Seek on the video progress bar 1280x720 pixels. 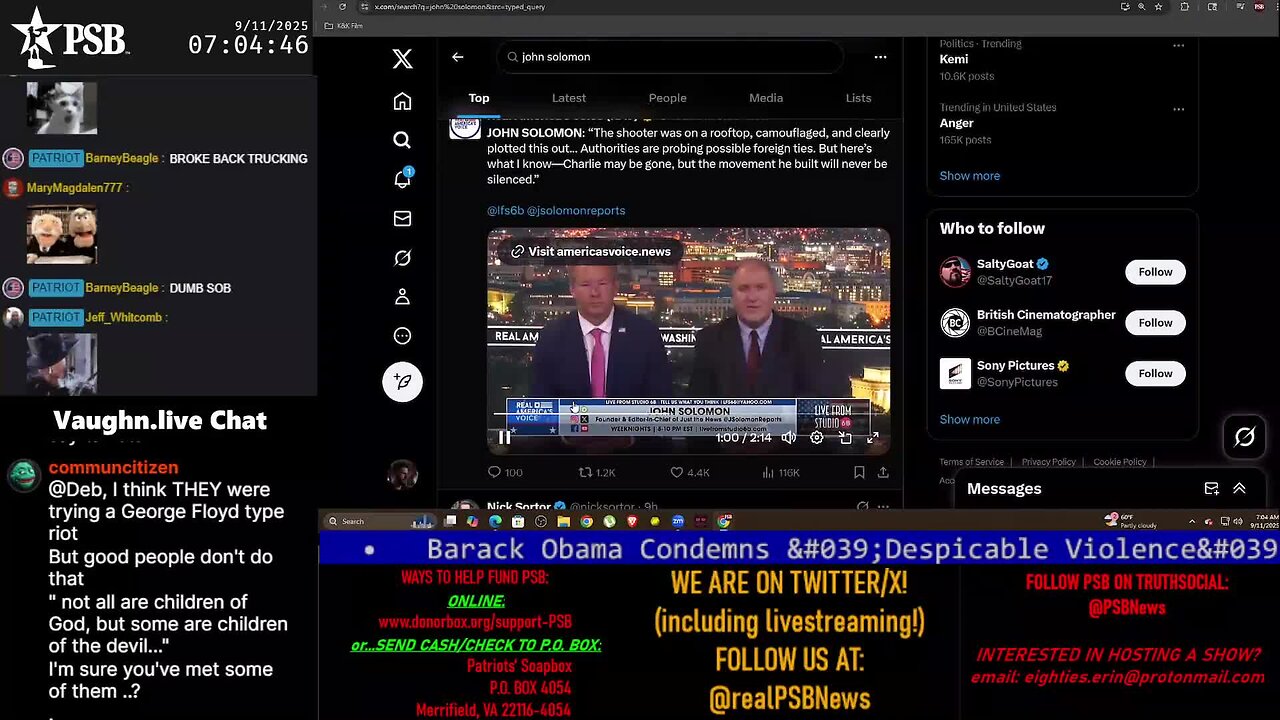(x=688, y=414)
